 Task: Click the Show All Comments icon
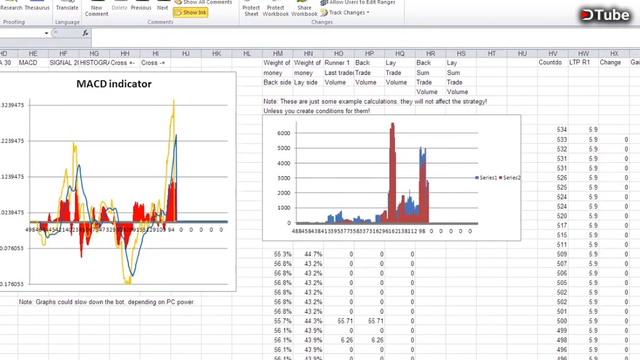tap(178, 2)
